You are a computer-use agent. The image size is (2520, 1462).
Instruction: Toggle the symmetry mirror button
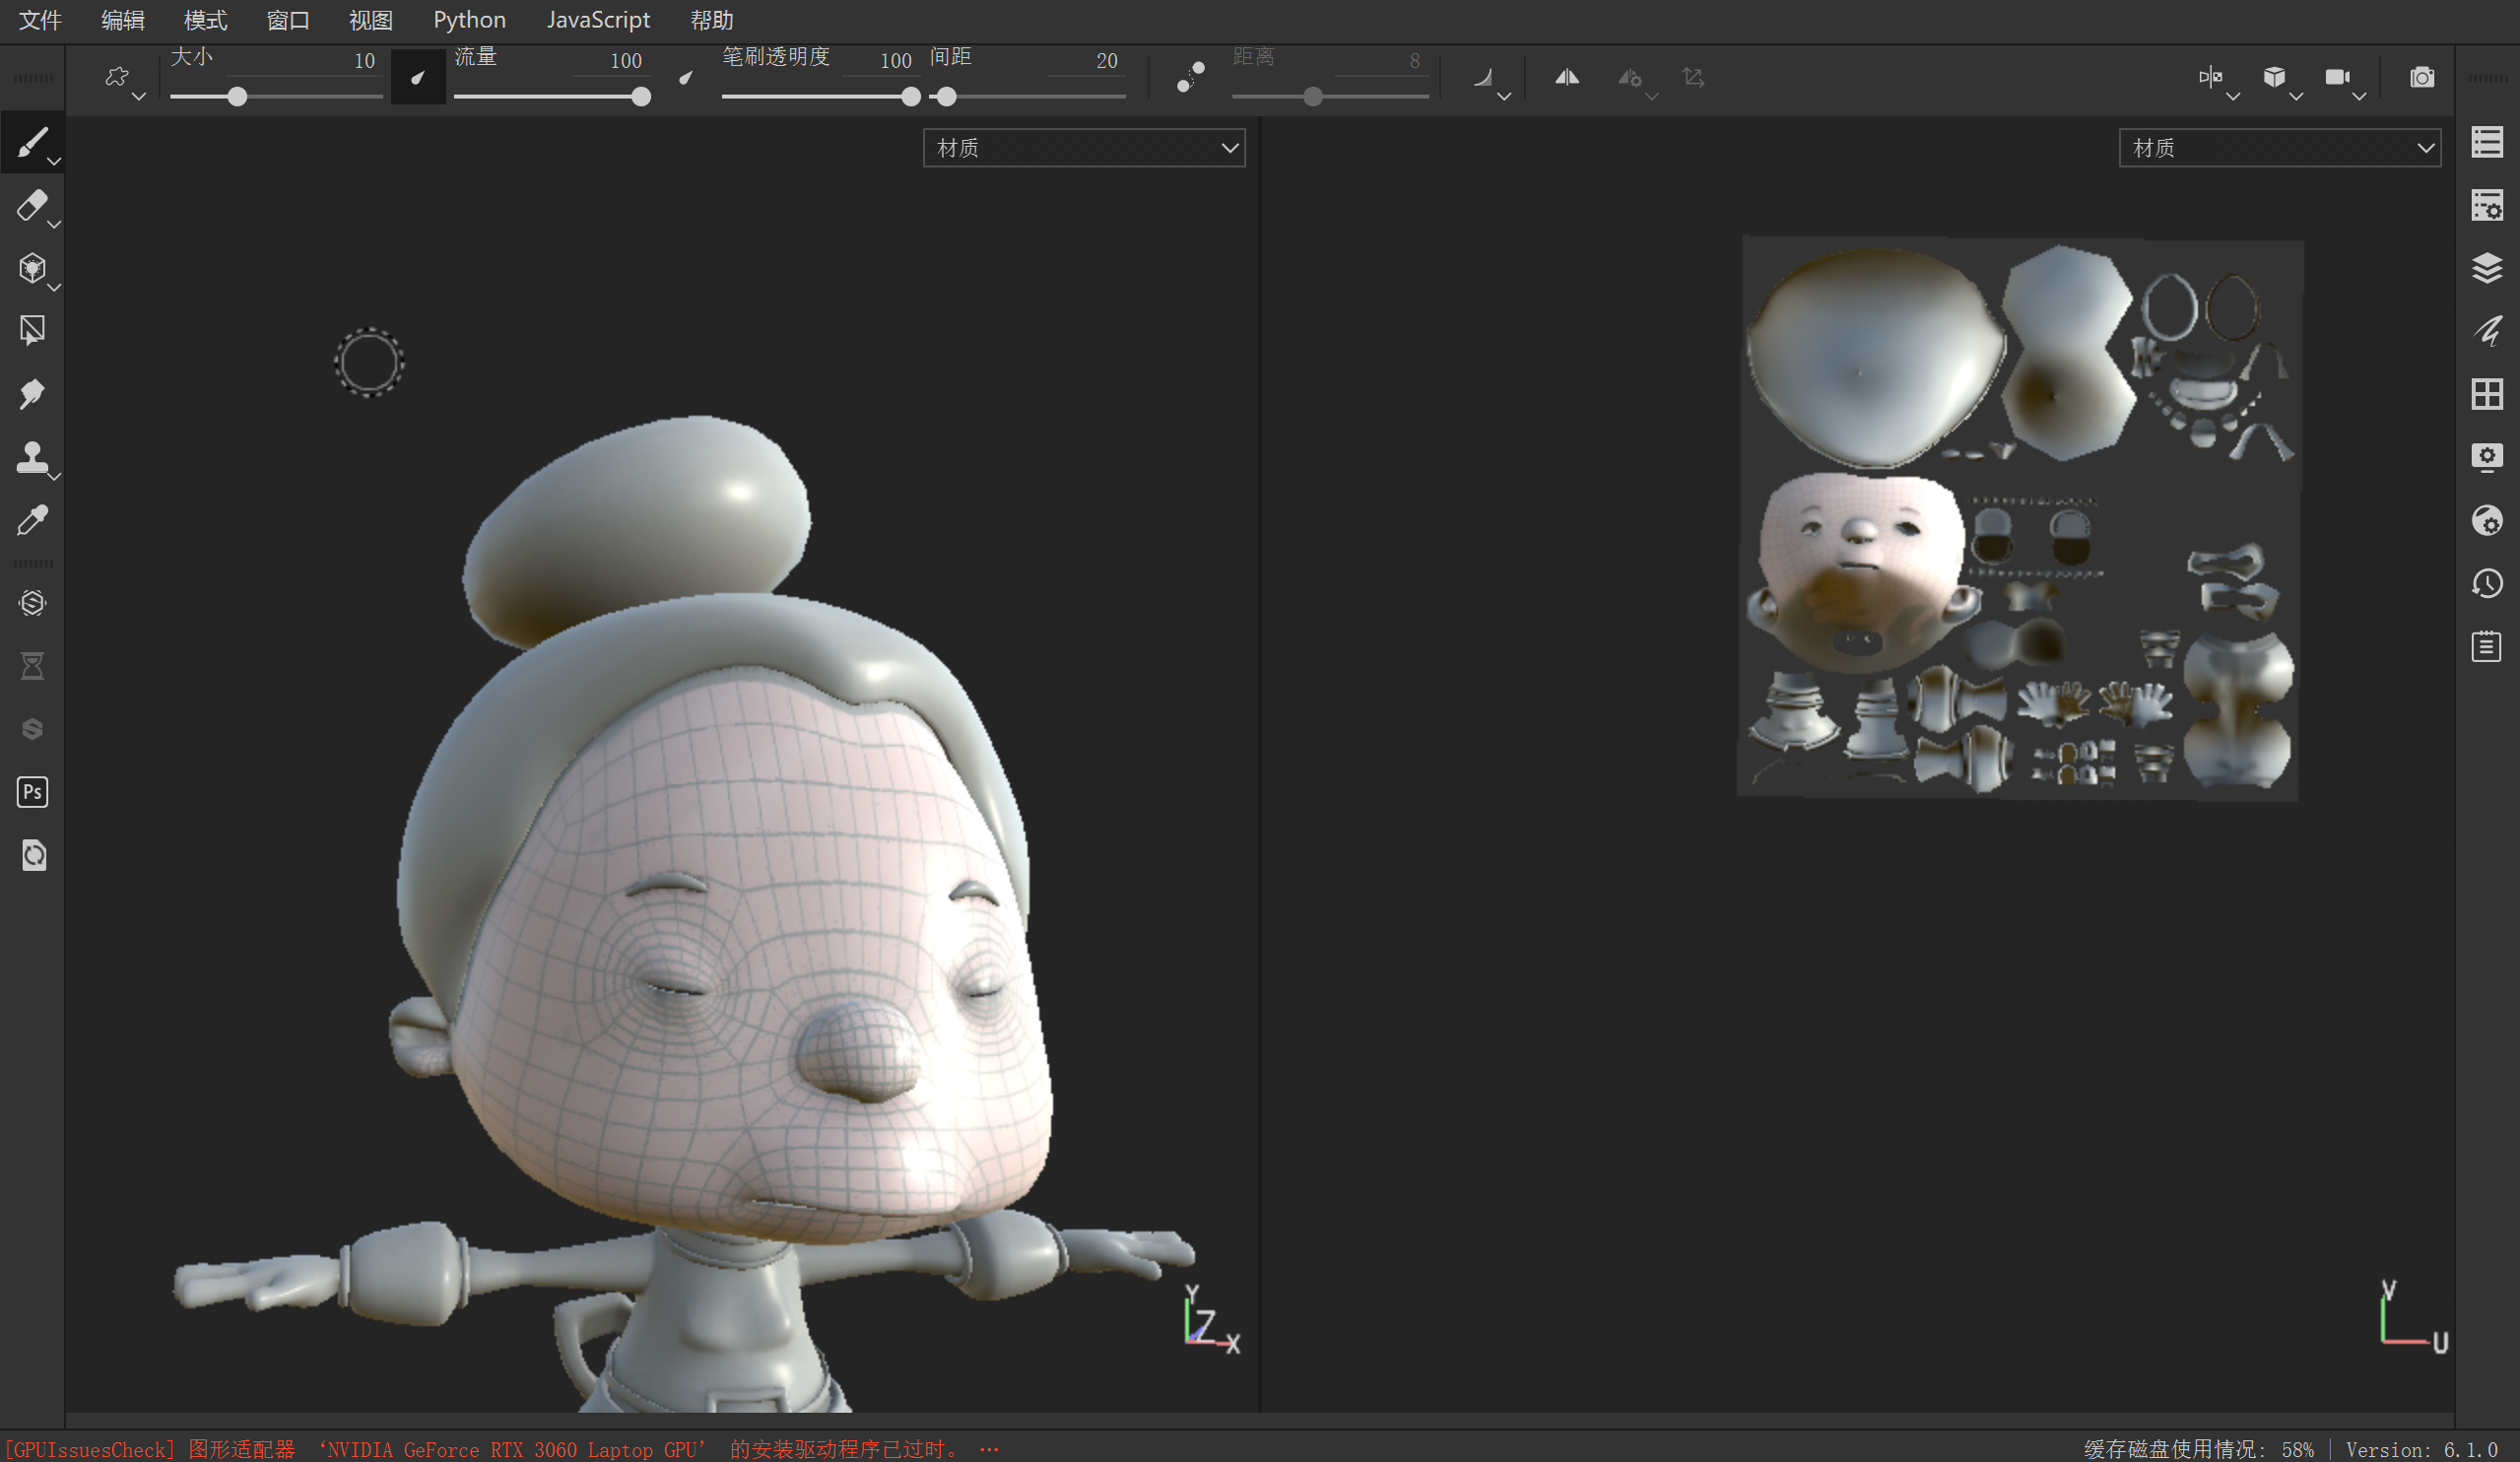tap(1566, 77)
